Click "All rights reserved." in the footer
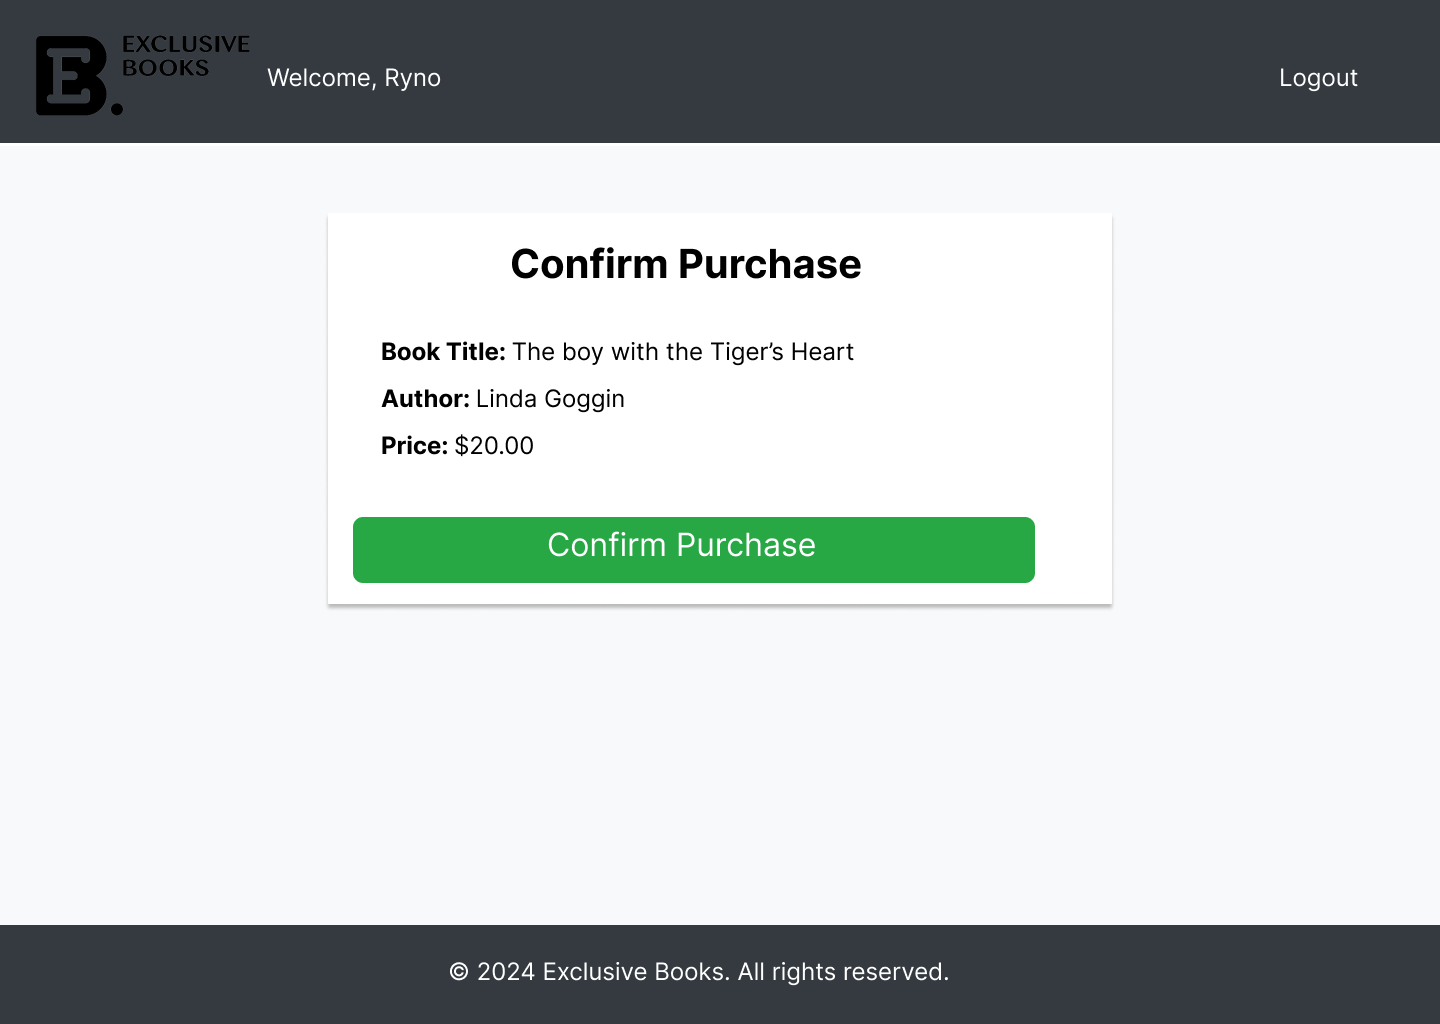1440x1024 pixels. pos(843,972)
